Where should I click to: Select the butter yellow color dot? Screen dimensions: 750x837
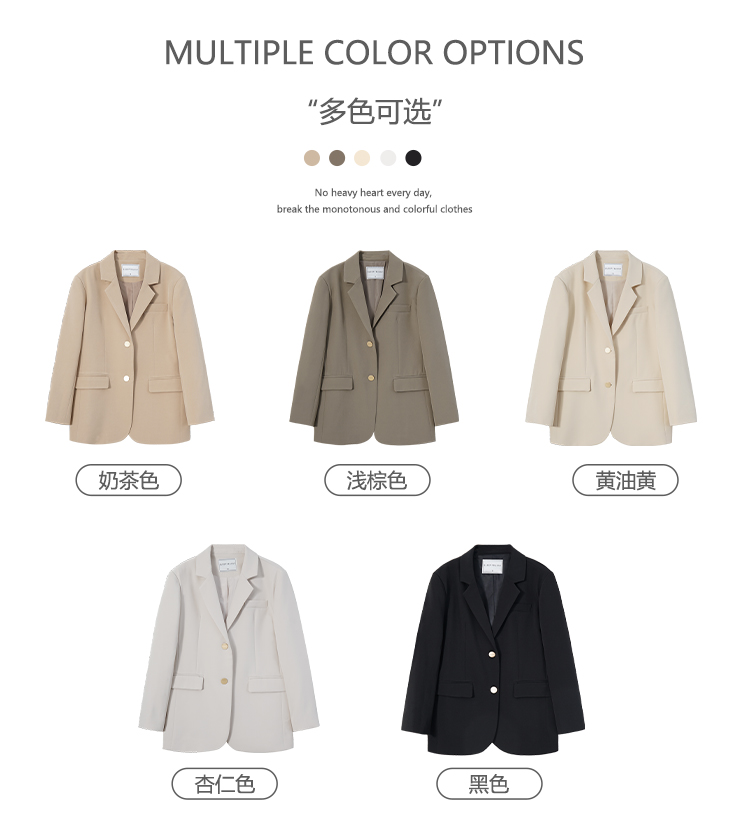362,158
